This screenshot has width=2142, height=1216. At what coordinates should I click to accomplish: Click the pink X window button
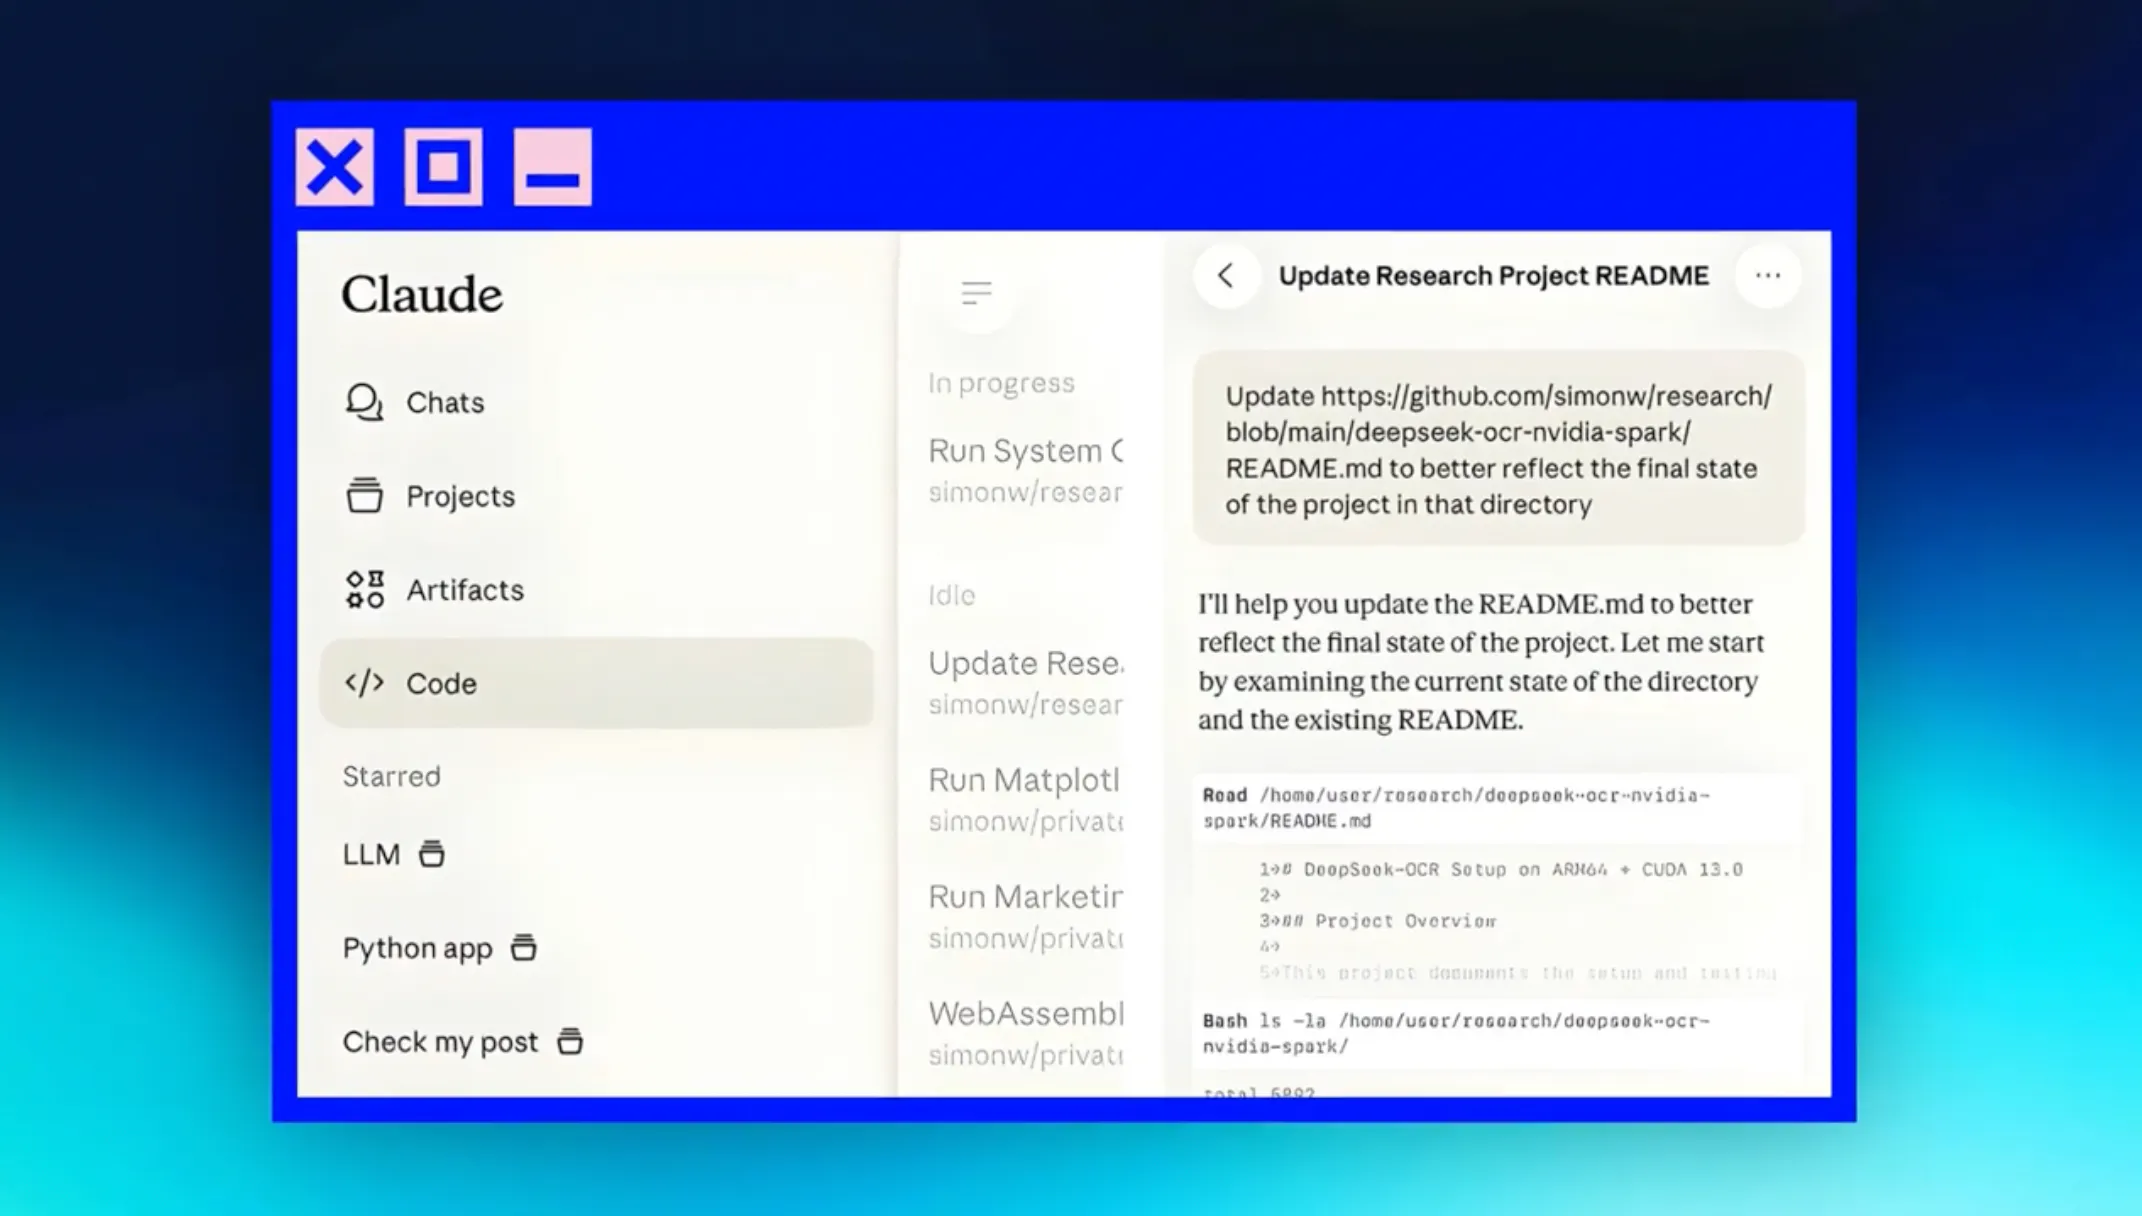click(x=335, y=167)
